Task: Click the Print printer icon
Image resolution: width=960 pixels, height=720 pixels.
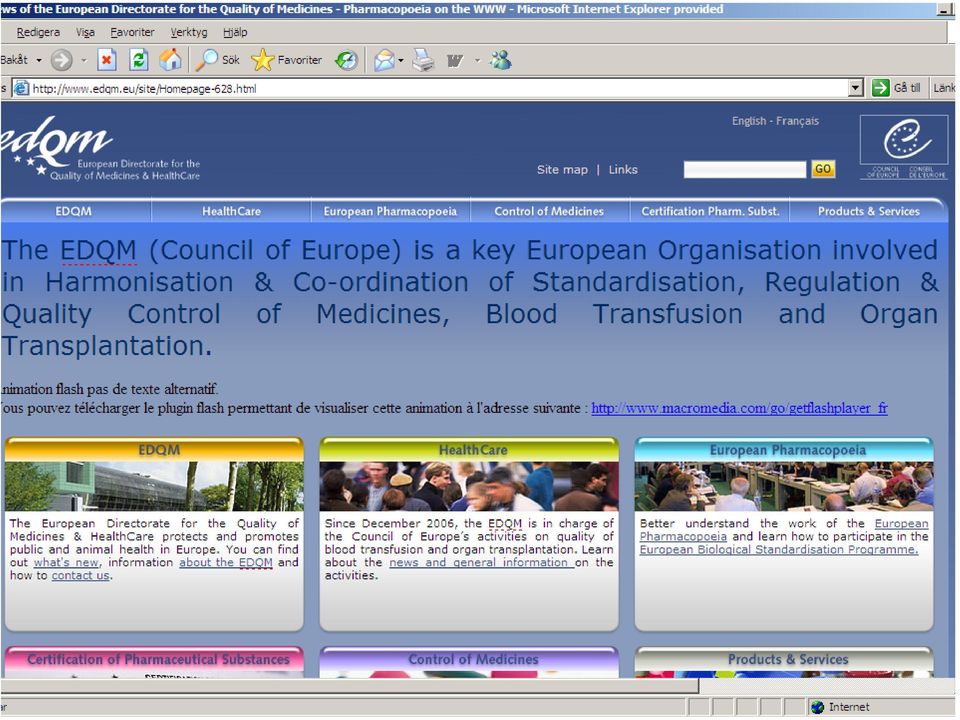Action: tap(423, 60)
